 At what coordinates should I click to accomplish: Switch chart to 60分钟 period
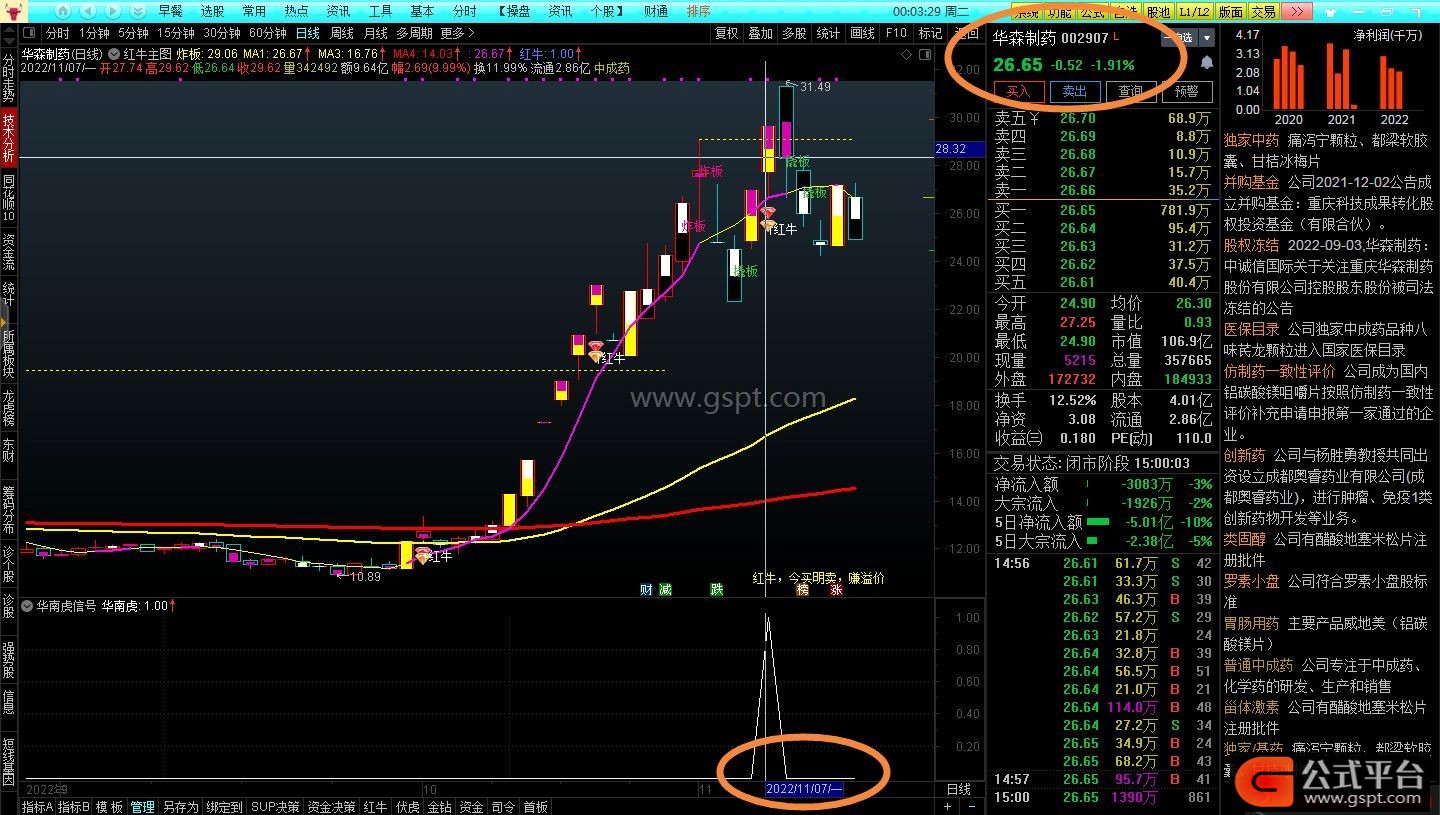pyautogui.click(x=267, y=33)
